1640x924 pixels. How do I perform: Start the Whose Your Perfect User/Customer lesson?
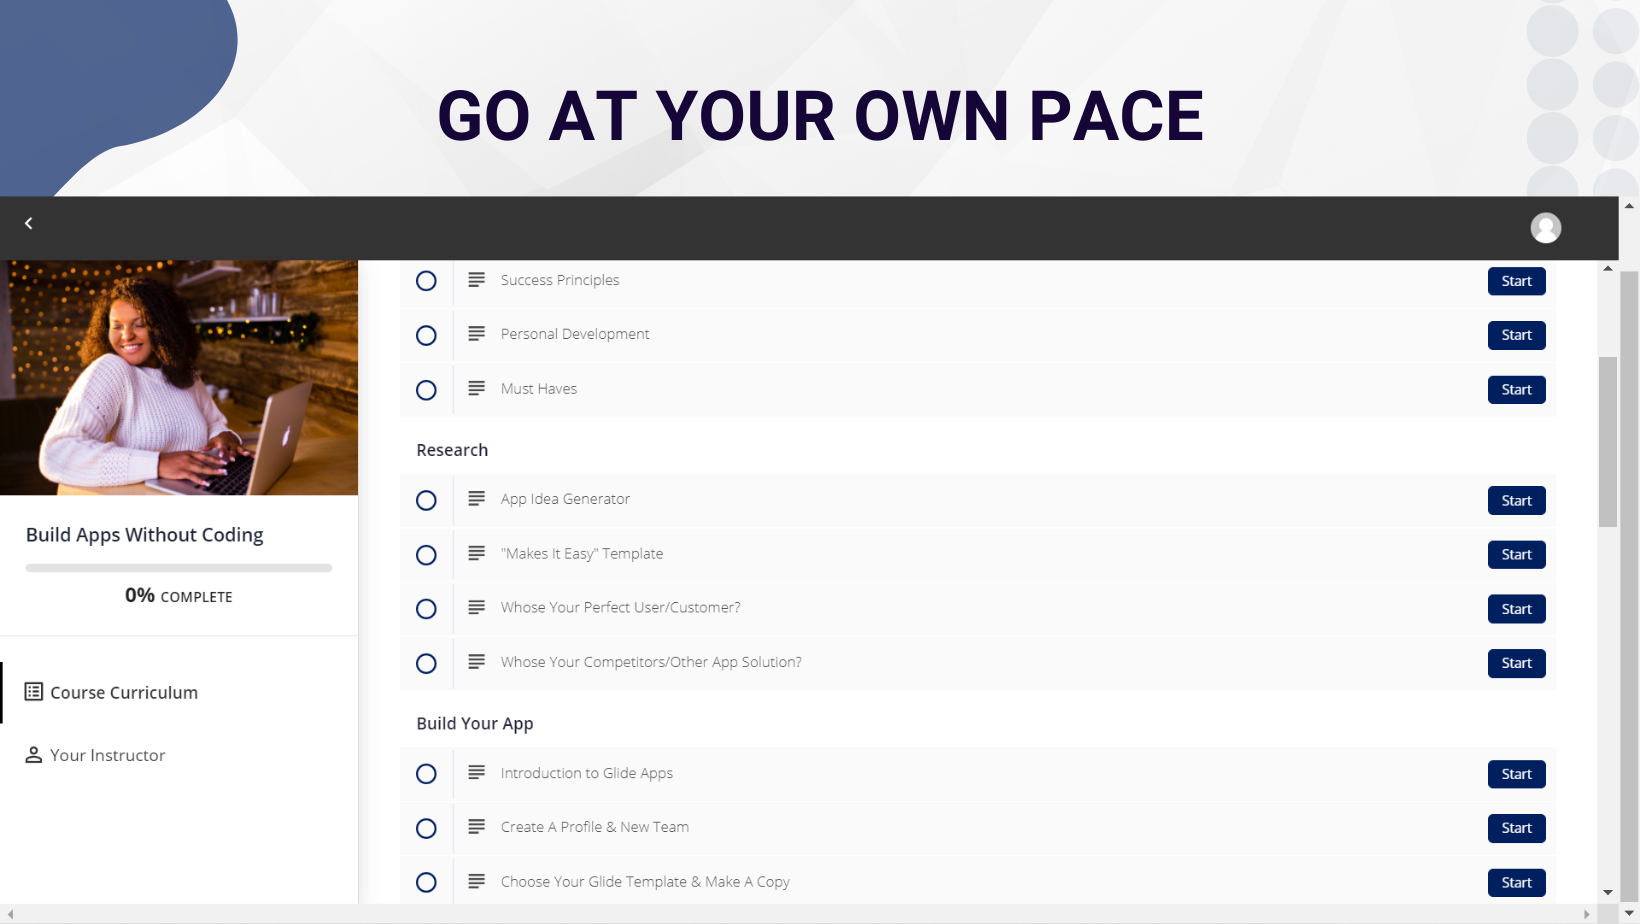point(1516,609)
